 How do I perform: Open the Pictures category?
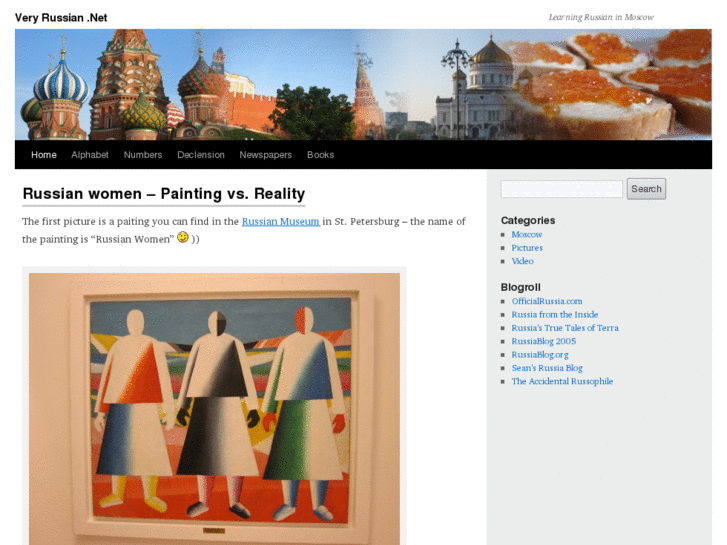[x=527, y=248]
